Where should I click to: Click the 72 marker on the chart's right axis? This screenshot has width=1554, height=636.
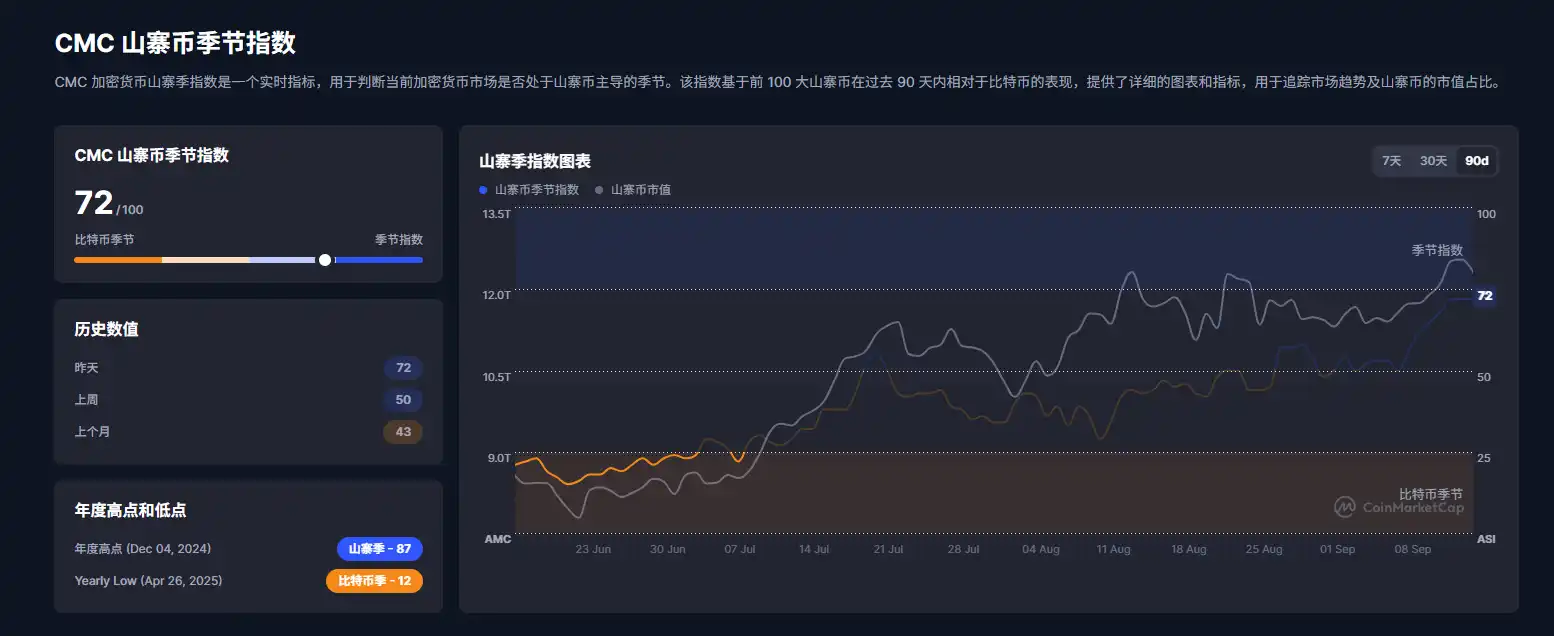pyautogui.click(x=1484, y=295)
